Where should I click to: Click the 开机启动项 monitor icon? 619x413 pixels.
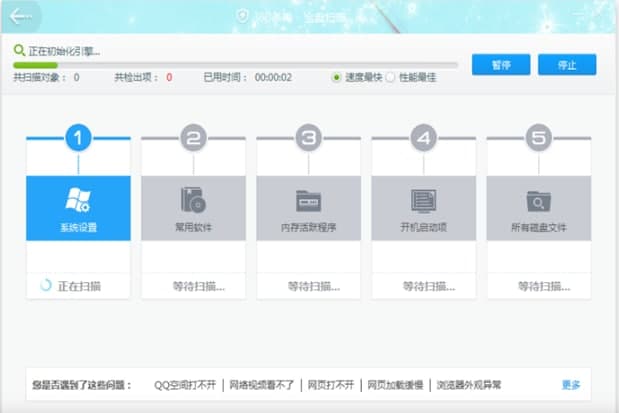(423, 198)
